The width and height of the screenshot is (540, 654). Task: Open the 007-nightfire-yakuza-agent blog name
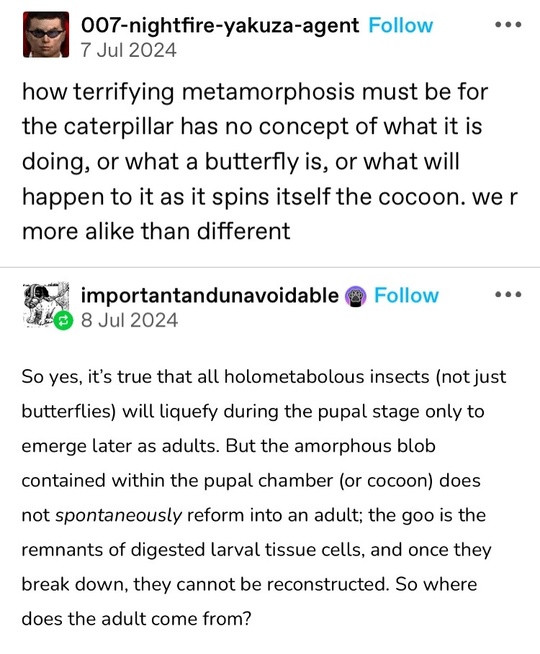click(x=220, y=25)
